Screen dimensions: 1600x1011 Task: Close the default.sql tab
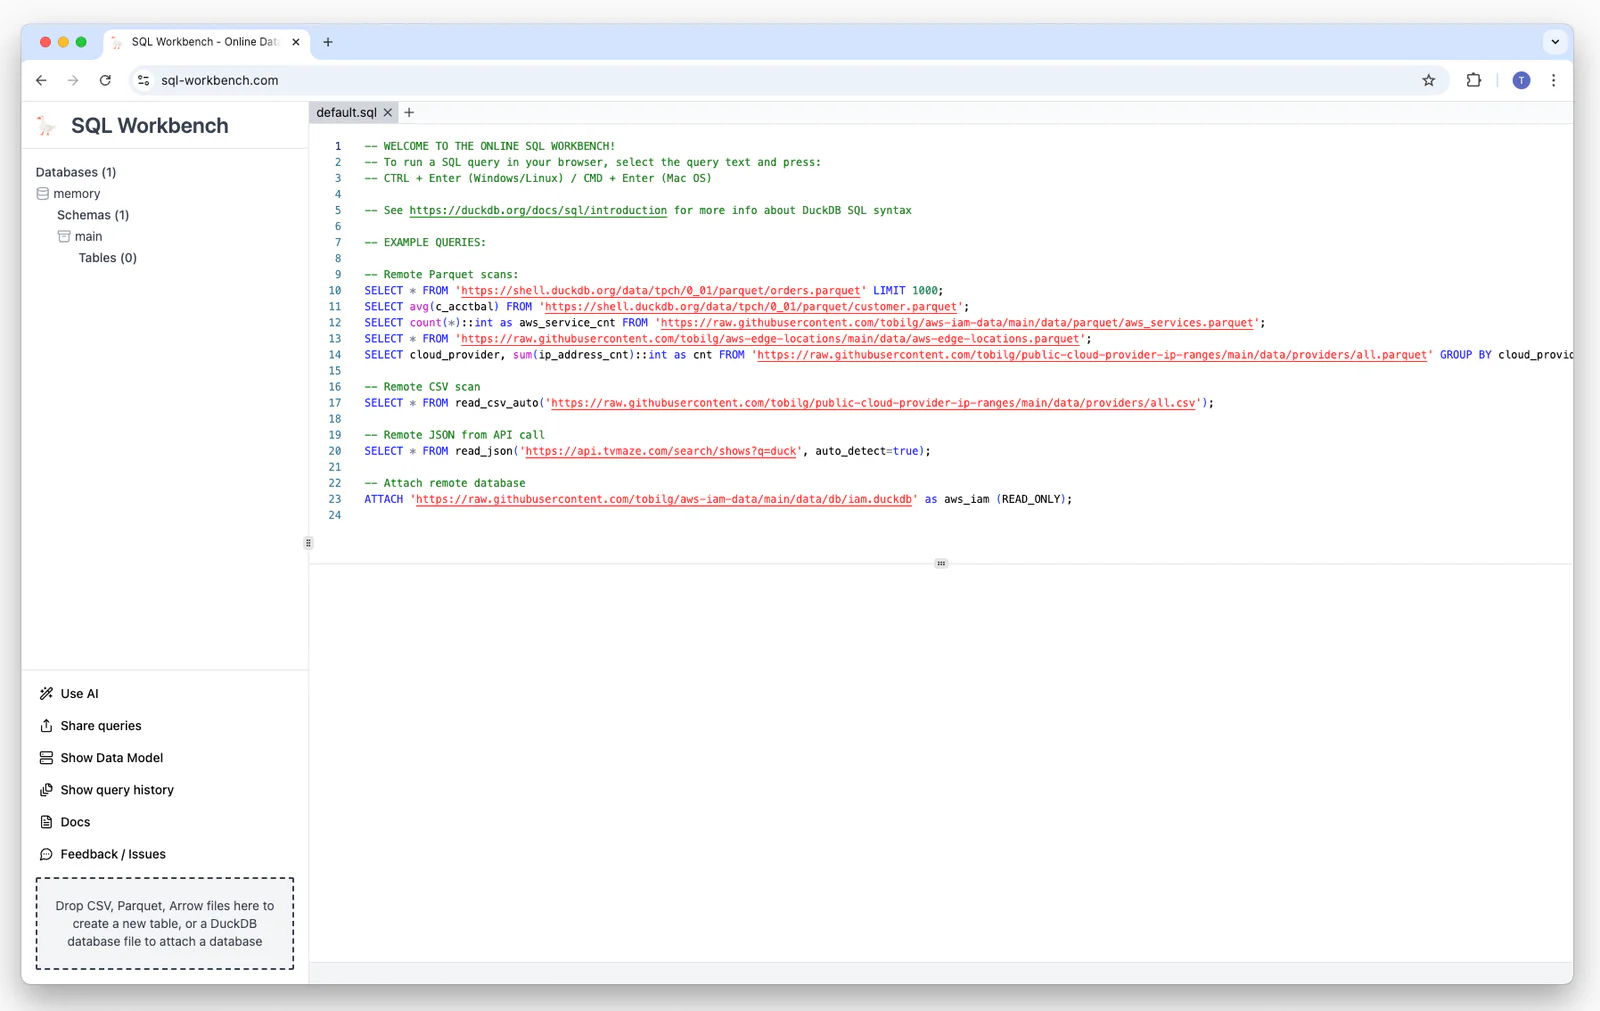click(388, 113)
